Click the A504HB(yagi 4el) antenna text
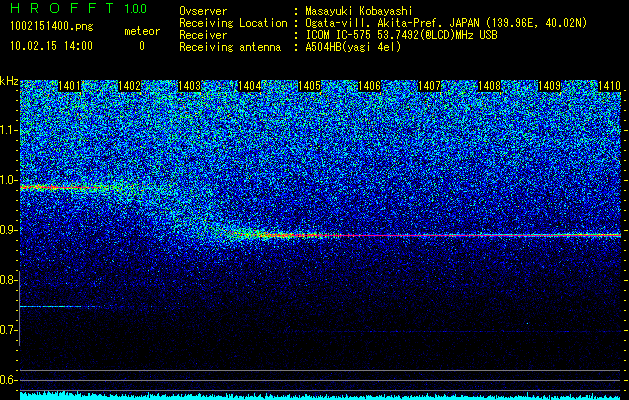Viewport: 629px width, 400px height. pos(353,47)
